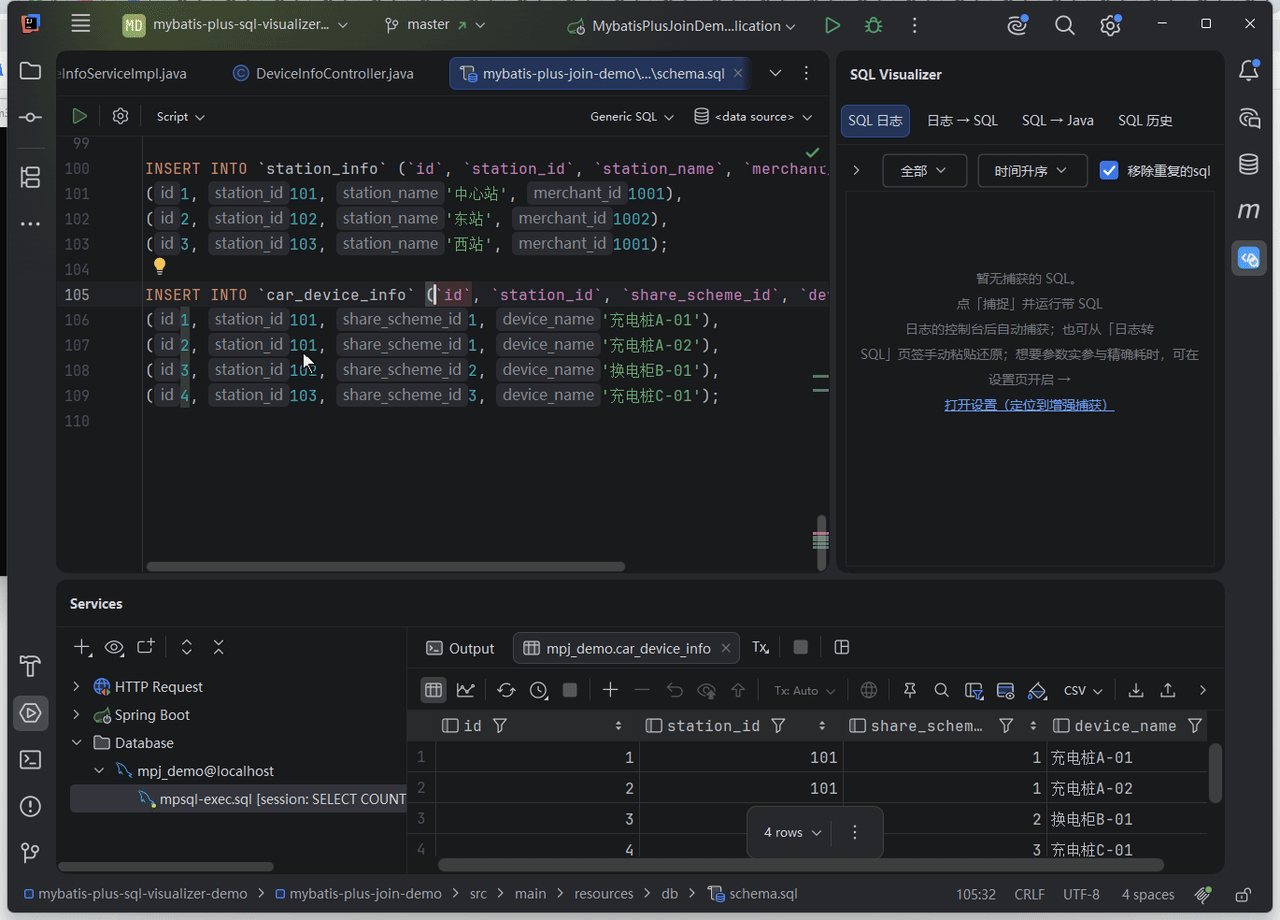Toggle read-only lock in status bar
The image size is (1280, 920).
[x=1243, y=894]
